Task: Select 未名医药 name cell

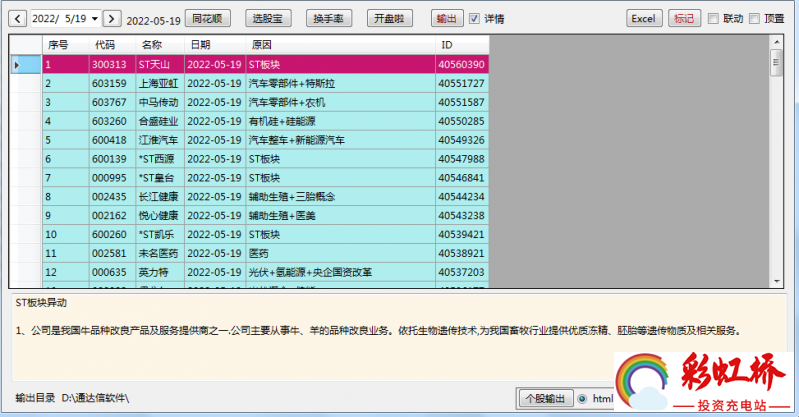Action: tap(160, 253)
